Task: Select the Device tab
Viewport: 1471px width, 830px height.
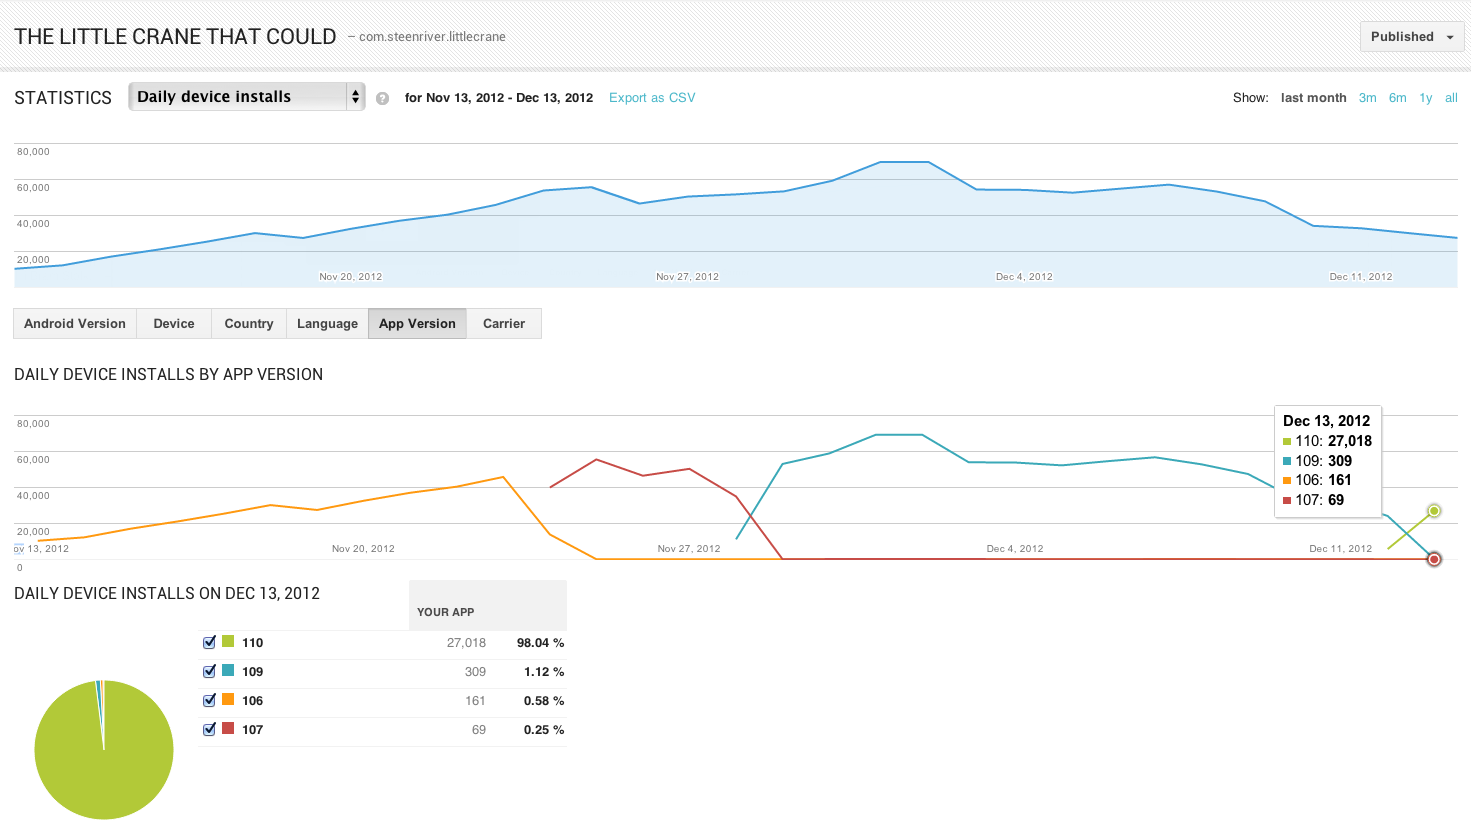Action: click(174, 324)
